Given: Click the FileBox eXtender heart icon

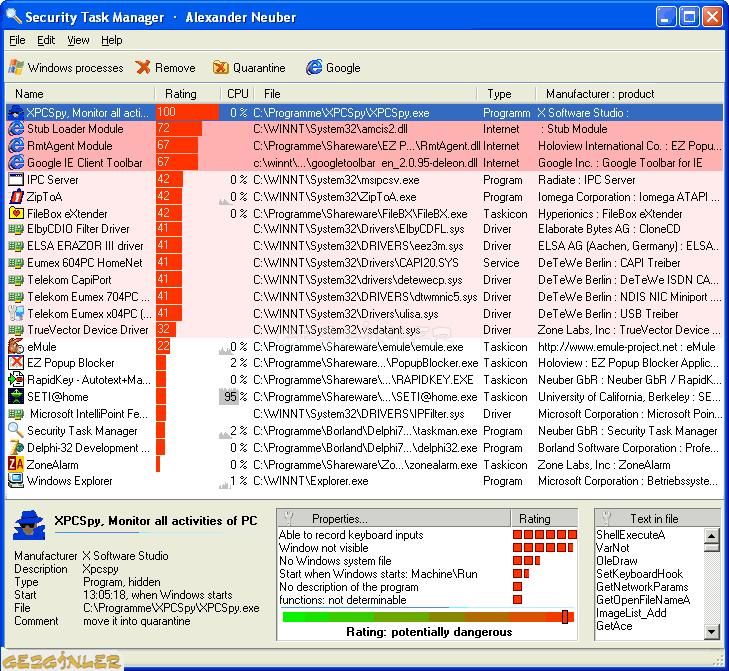Looking at the screenshot, I should coord(16,213).
